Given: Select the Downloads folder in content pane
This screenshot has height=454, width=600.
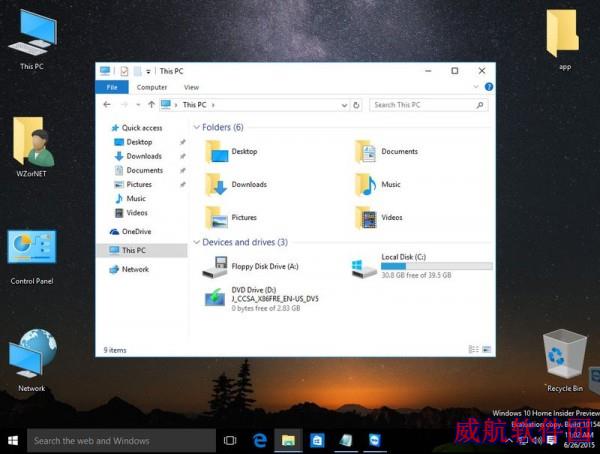Looking at the screenshot, I should [x=236, y=185].
